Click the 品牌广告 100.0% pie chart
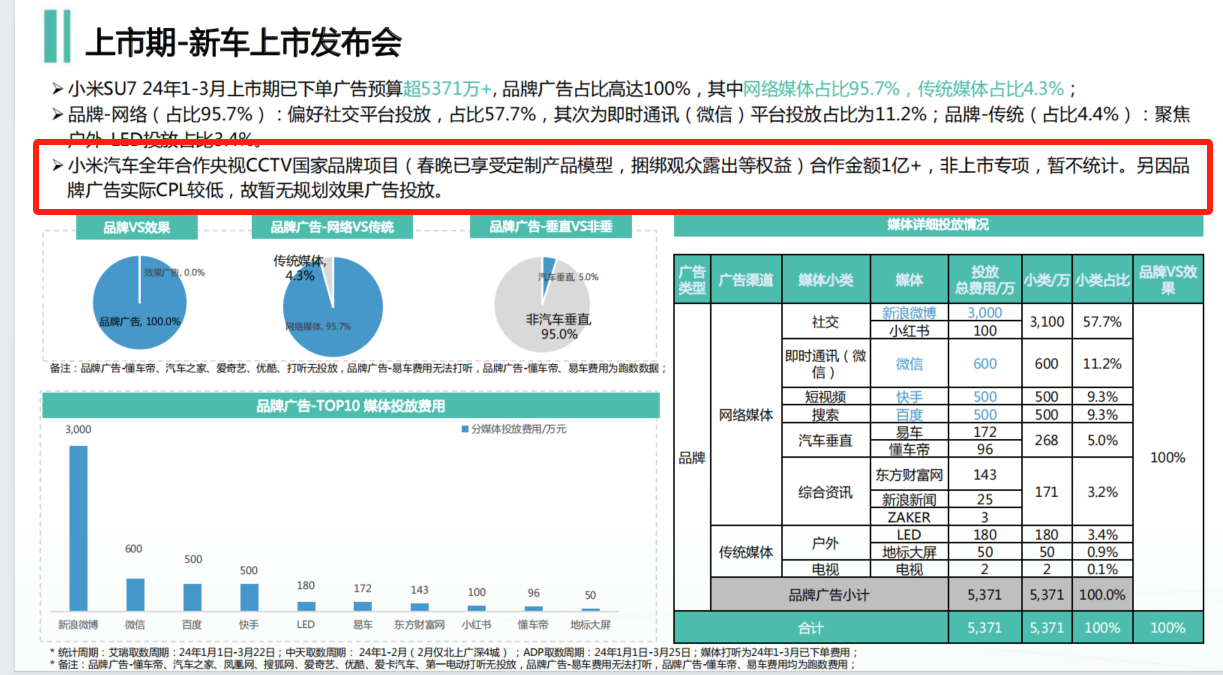The image size is (1223, 675). tap(138, 305)
